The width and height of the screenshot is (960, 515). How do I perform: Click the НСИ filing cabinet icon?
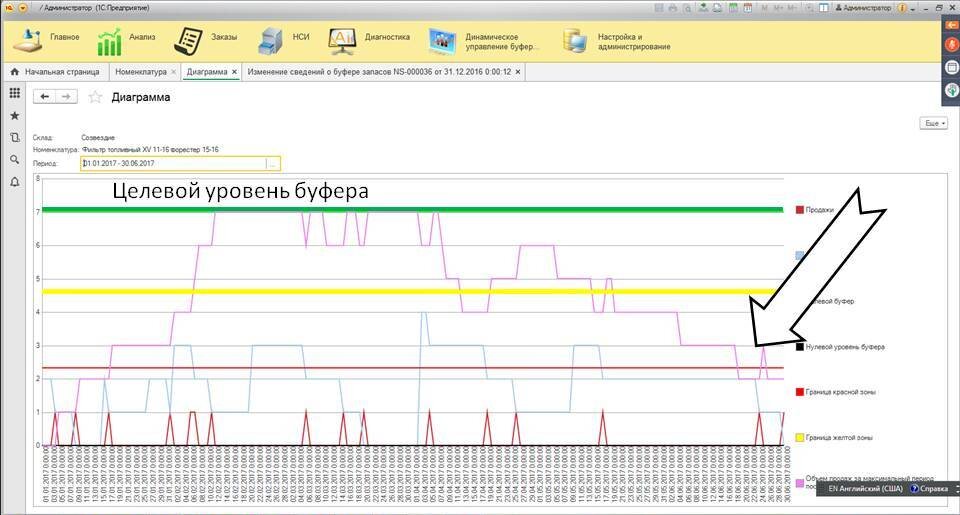(x=270, y=41)
